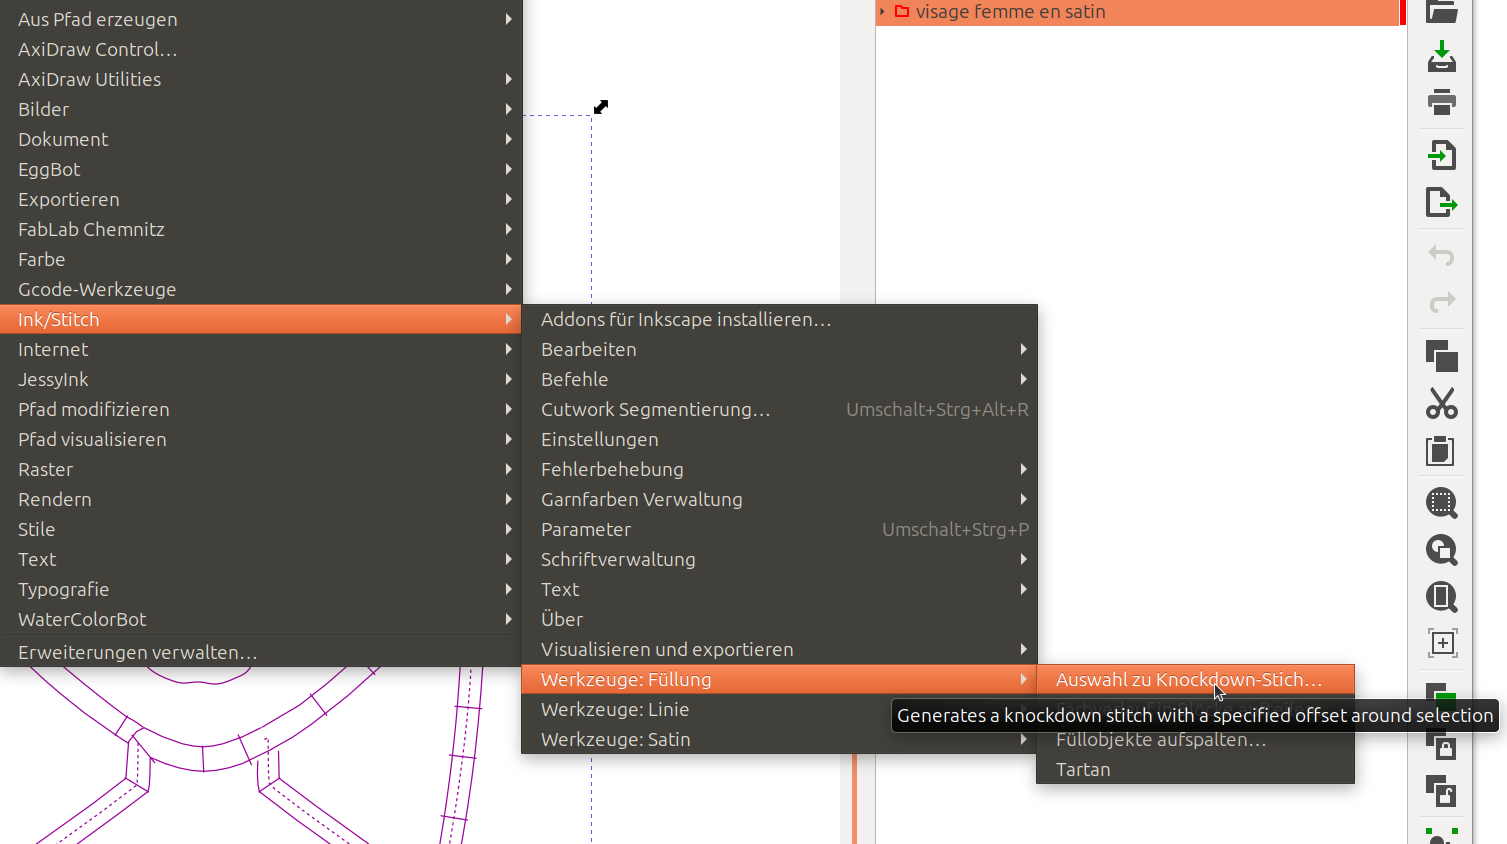This screenshot has width=1507, height=844.
Task: Click the Parameter menu entry
Action: click(780, 529)
